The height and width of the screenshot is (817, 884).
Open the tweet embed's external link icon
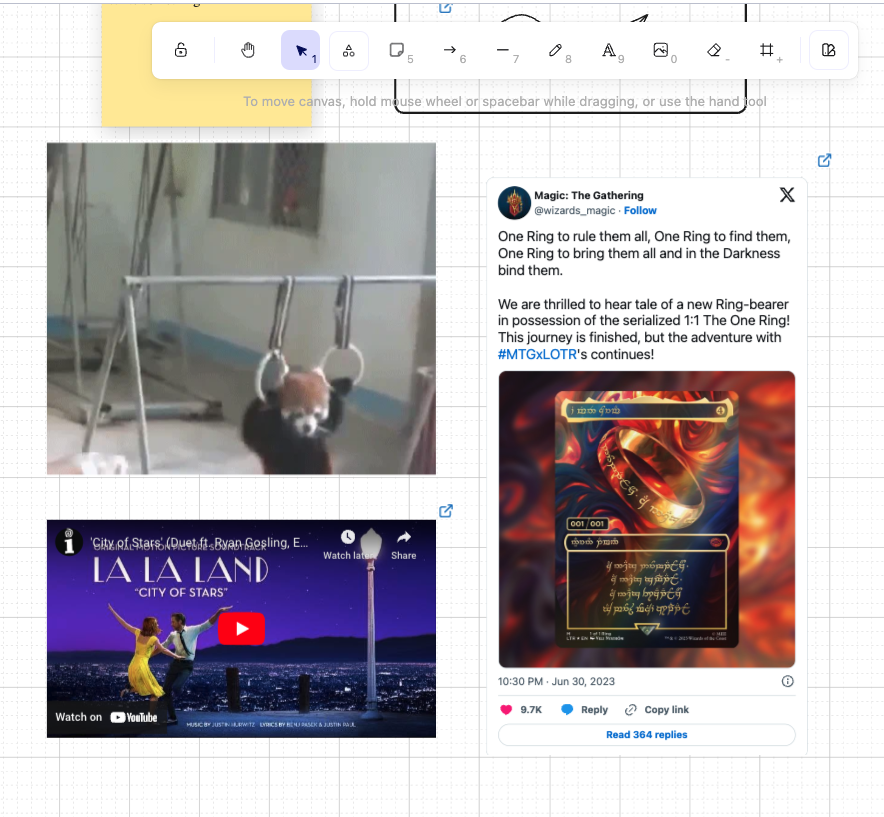coord(824,161)
